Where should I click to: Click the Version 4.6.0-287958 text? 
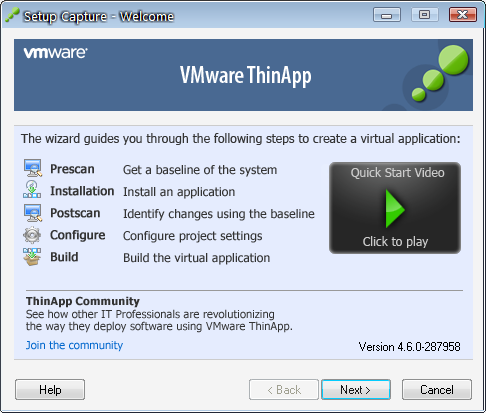tap(409, 347)
